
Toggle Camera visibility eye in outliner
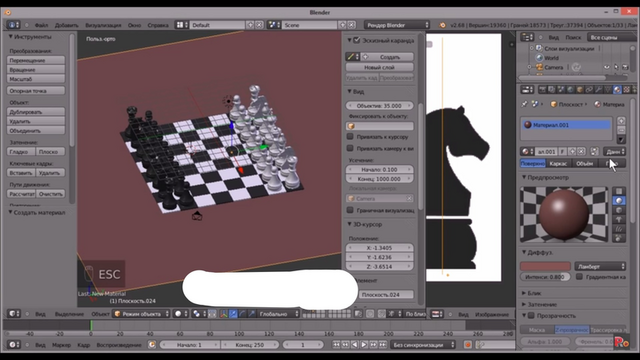coord(607,67)
